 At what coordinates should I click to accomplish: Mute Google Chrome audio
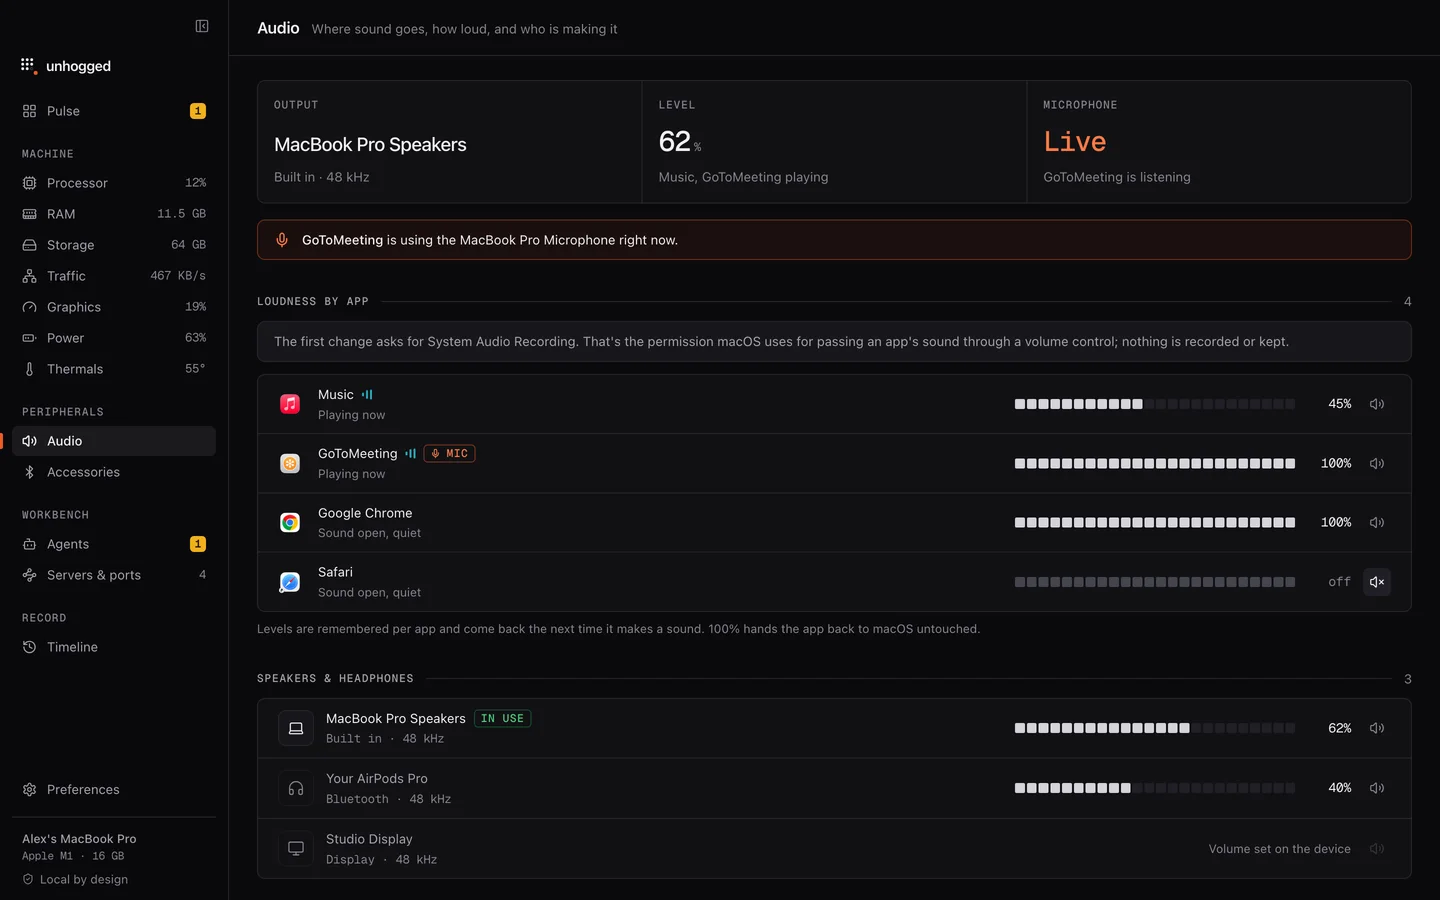[x=1377, y=522]
